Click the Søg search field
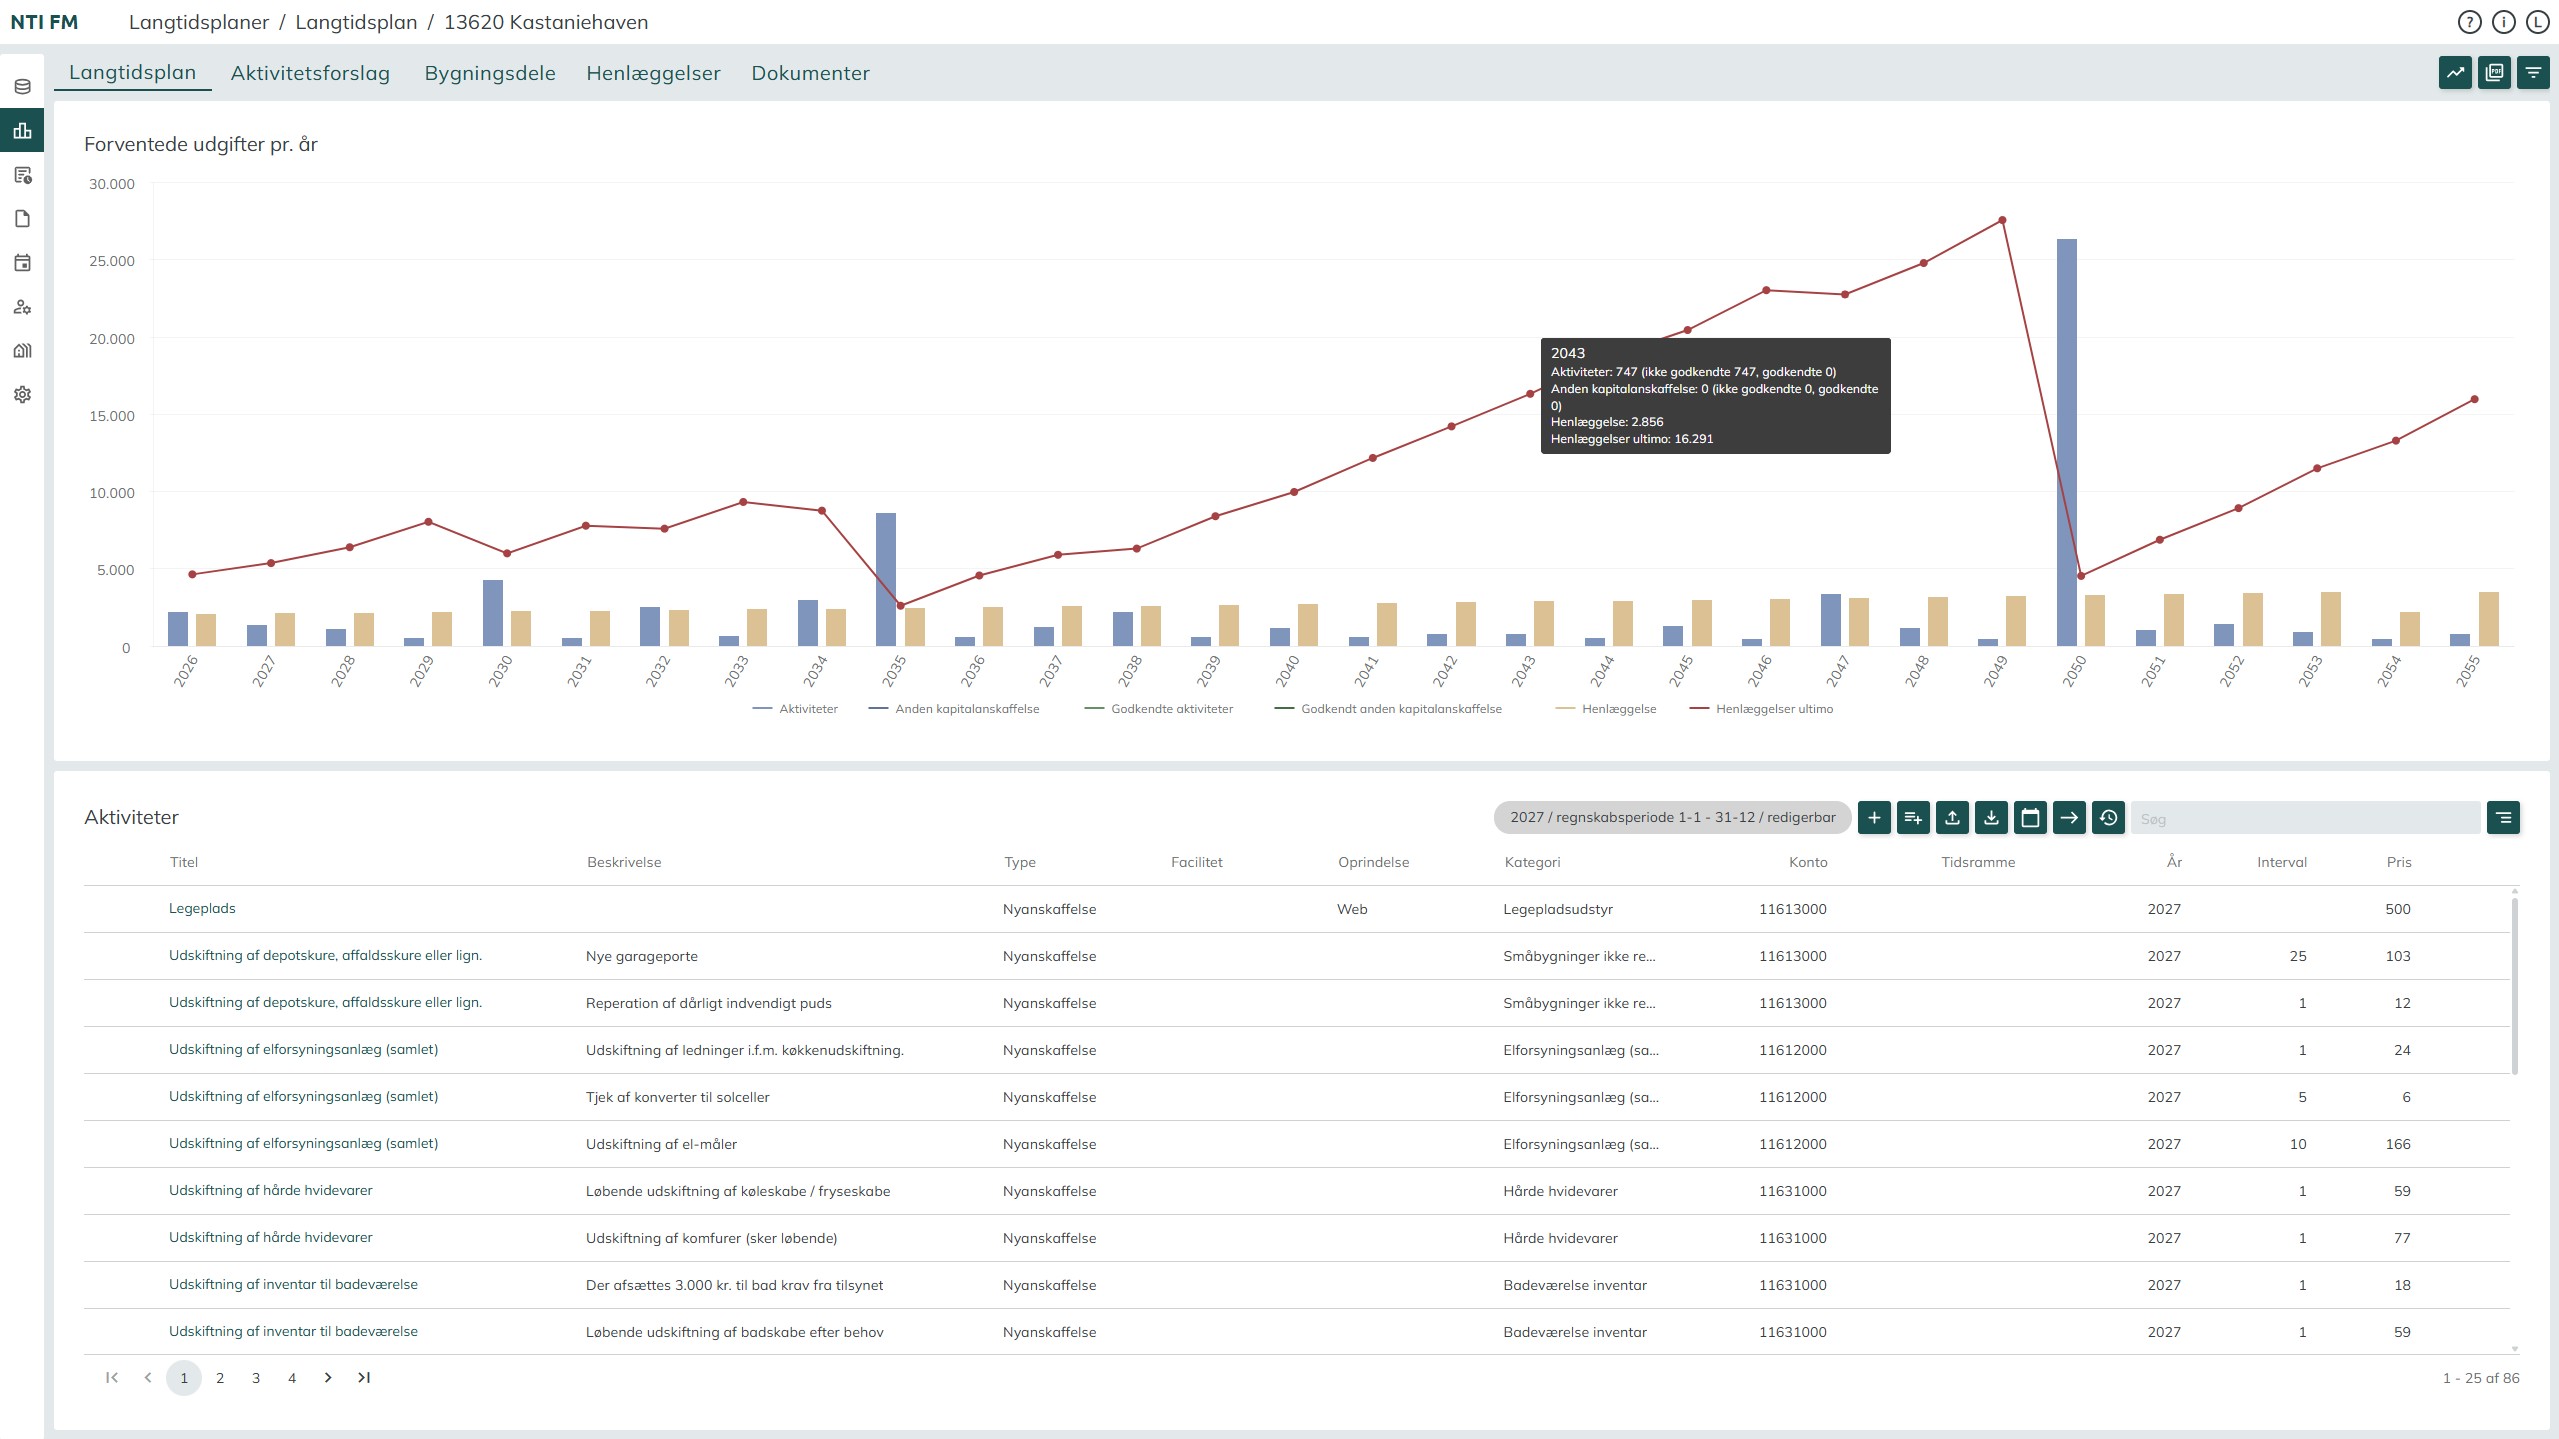 tap(2305, 819)
